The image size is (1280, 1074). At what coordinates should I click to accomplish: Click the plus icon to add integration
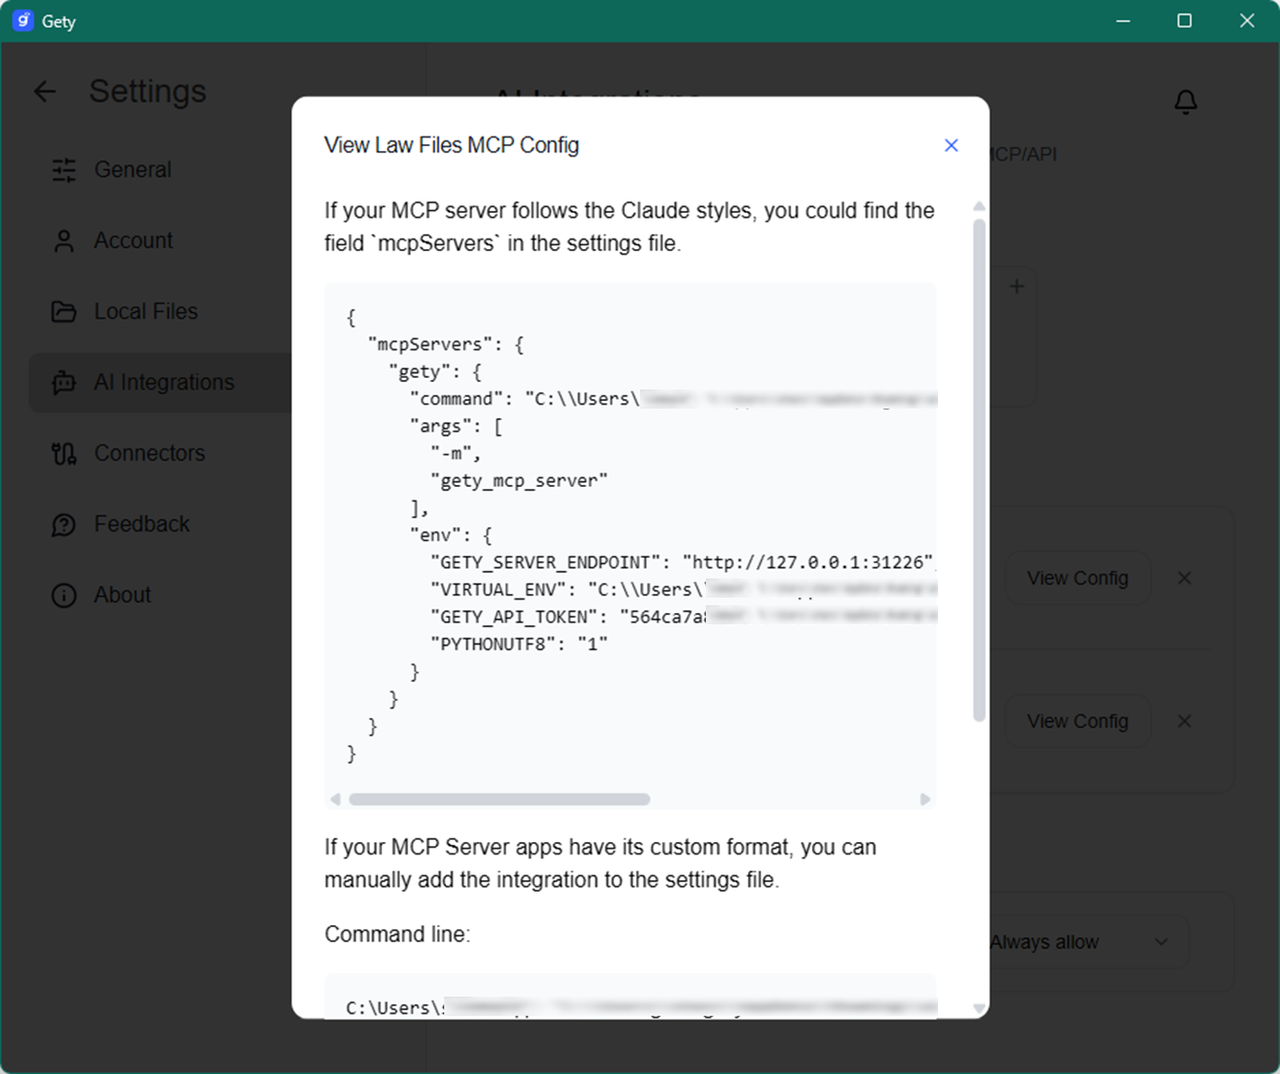point(1016,287)
